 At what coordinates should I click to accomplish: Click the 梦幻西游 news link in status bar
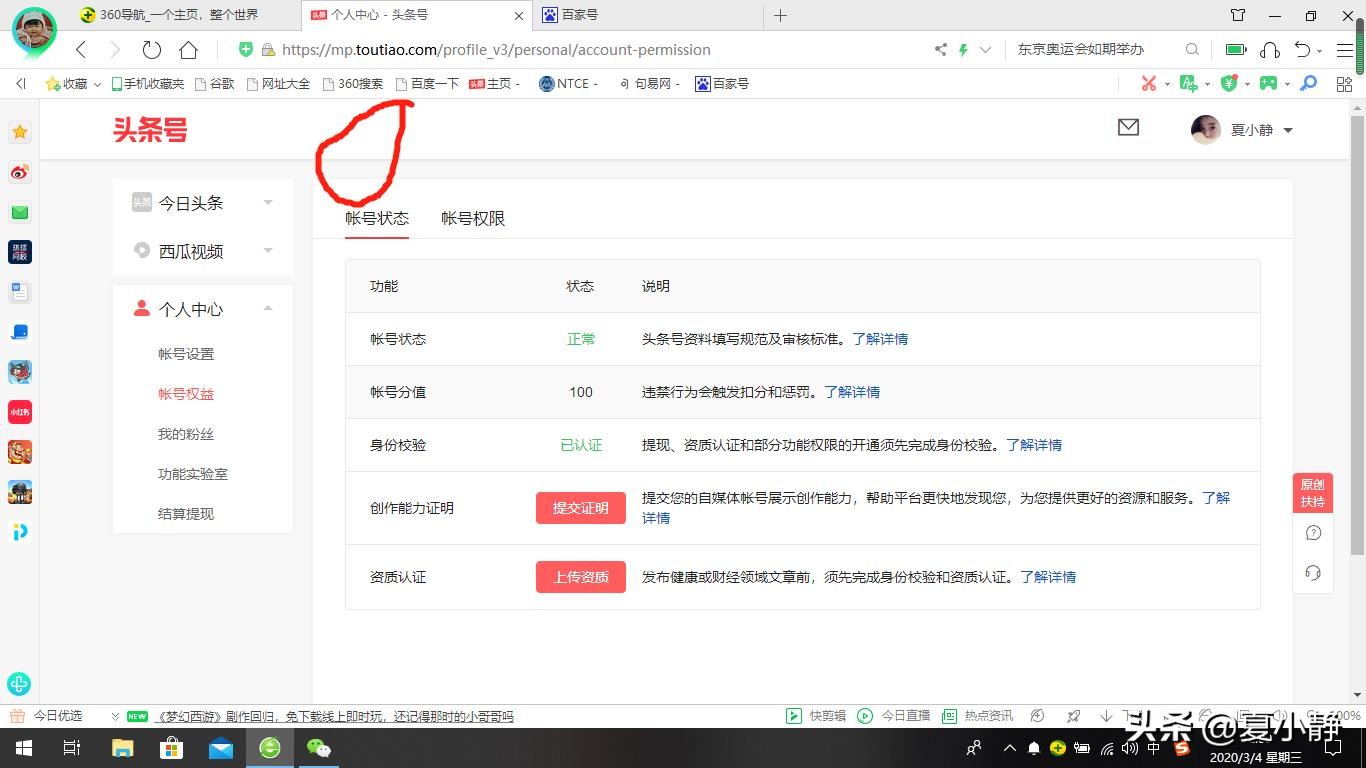coord(333,716)
